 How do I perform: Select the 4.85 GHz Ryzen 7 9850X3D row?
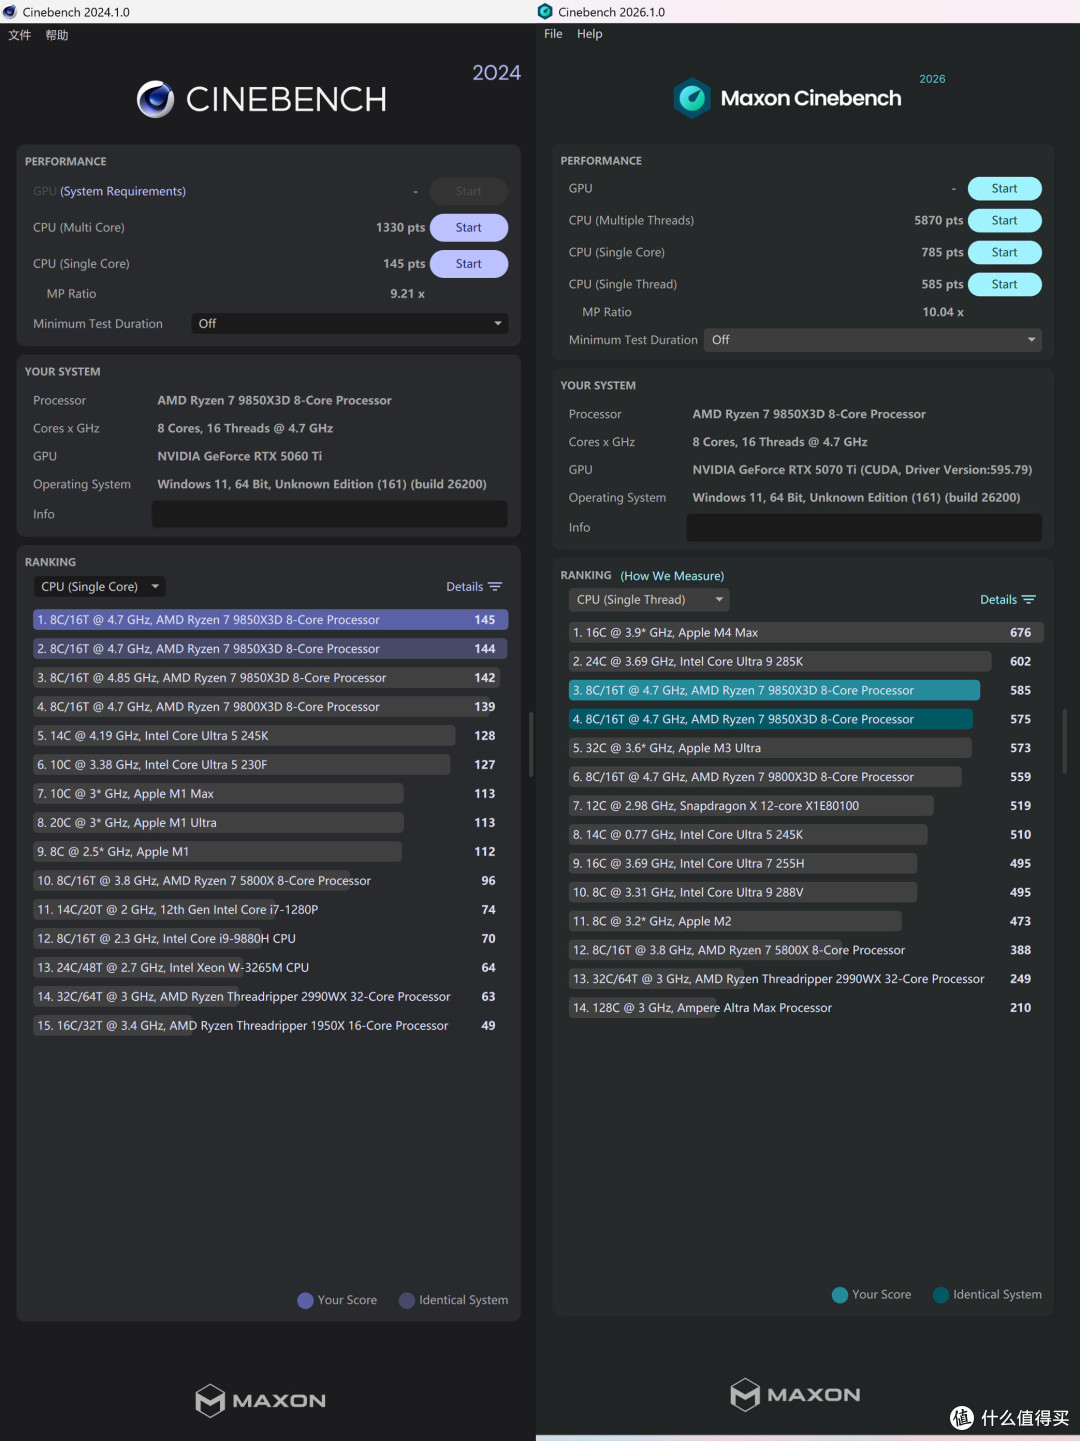click(270, 678)
